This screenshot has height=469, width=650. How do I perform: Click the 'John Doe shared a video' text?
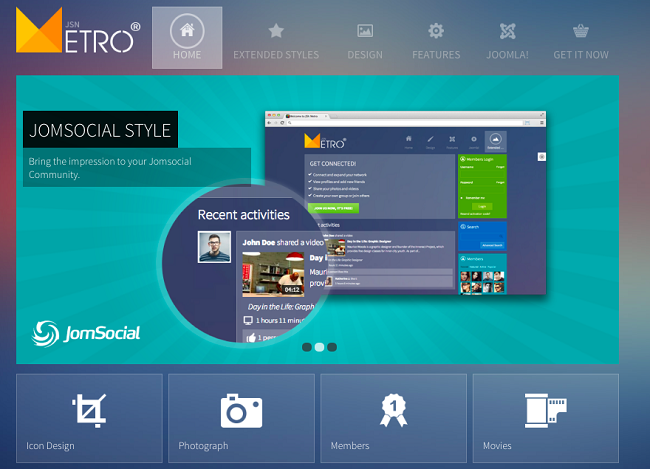283,243
